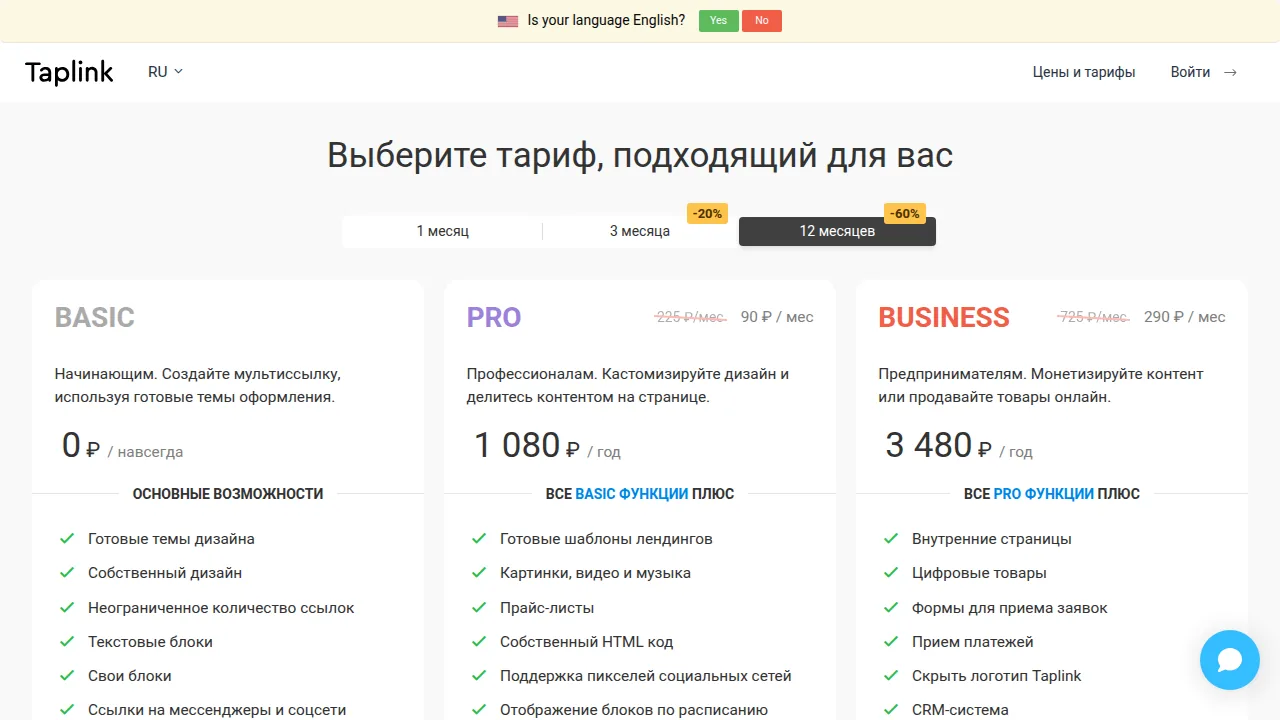Screen dimensions: 1280x720
Task: Confirm English language with Yes
Action: [719, 21]
